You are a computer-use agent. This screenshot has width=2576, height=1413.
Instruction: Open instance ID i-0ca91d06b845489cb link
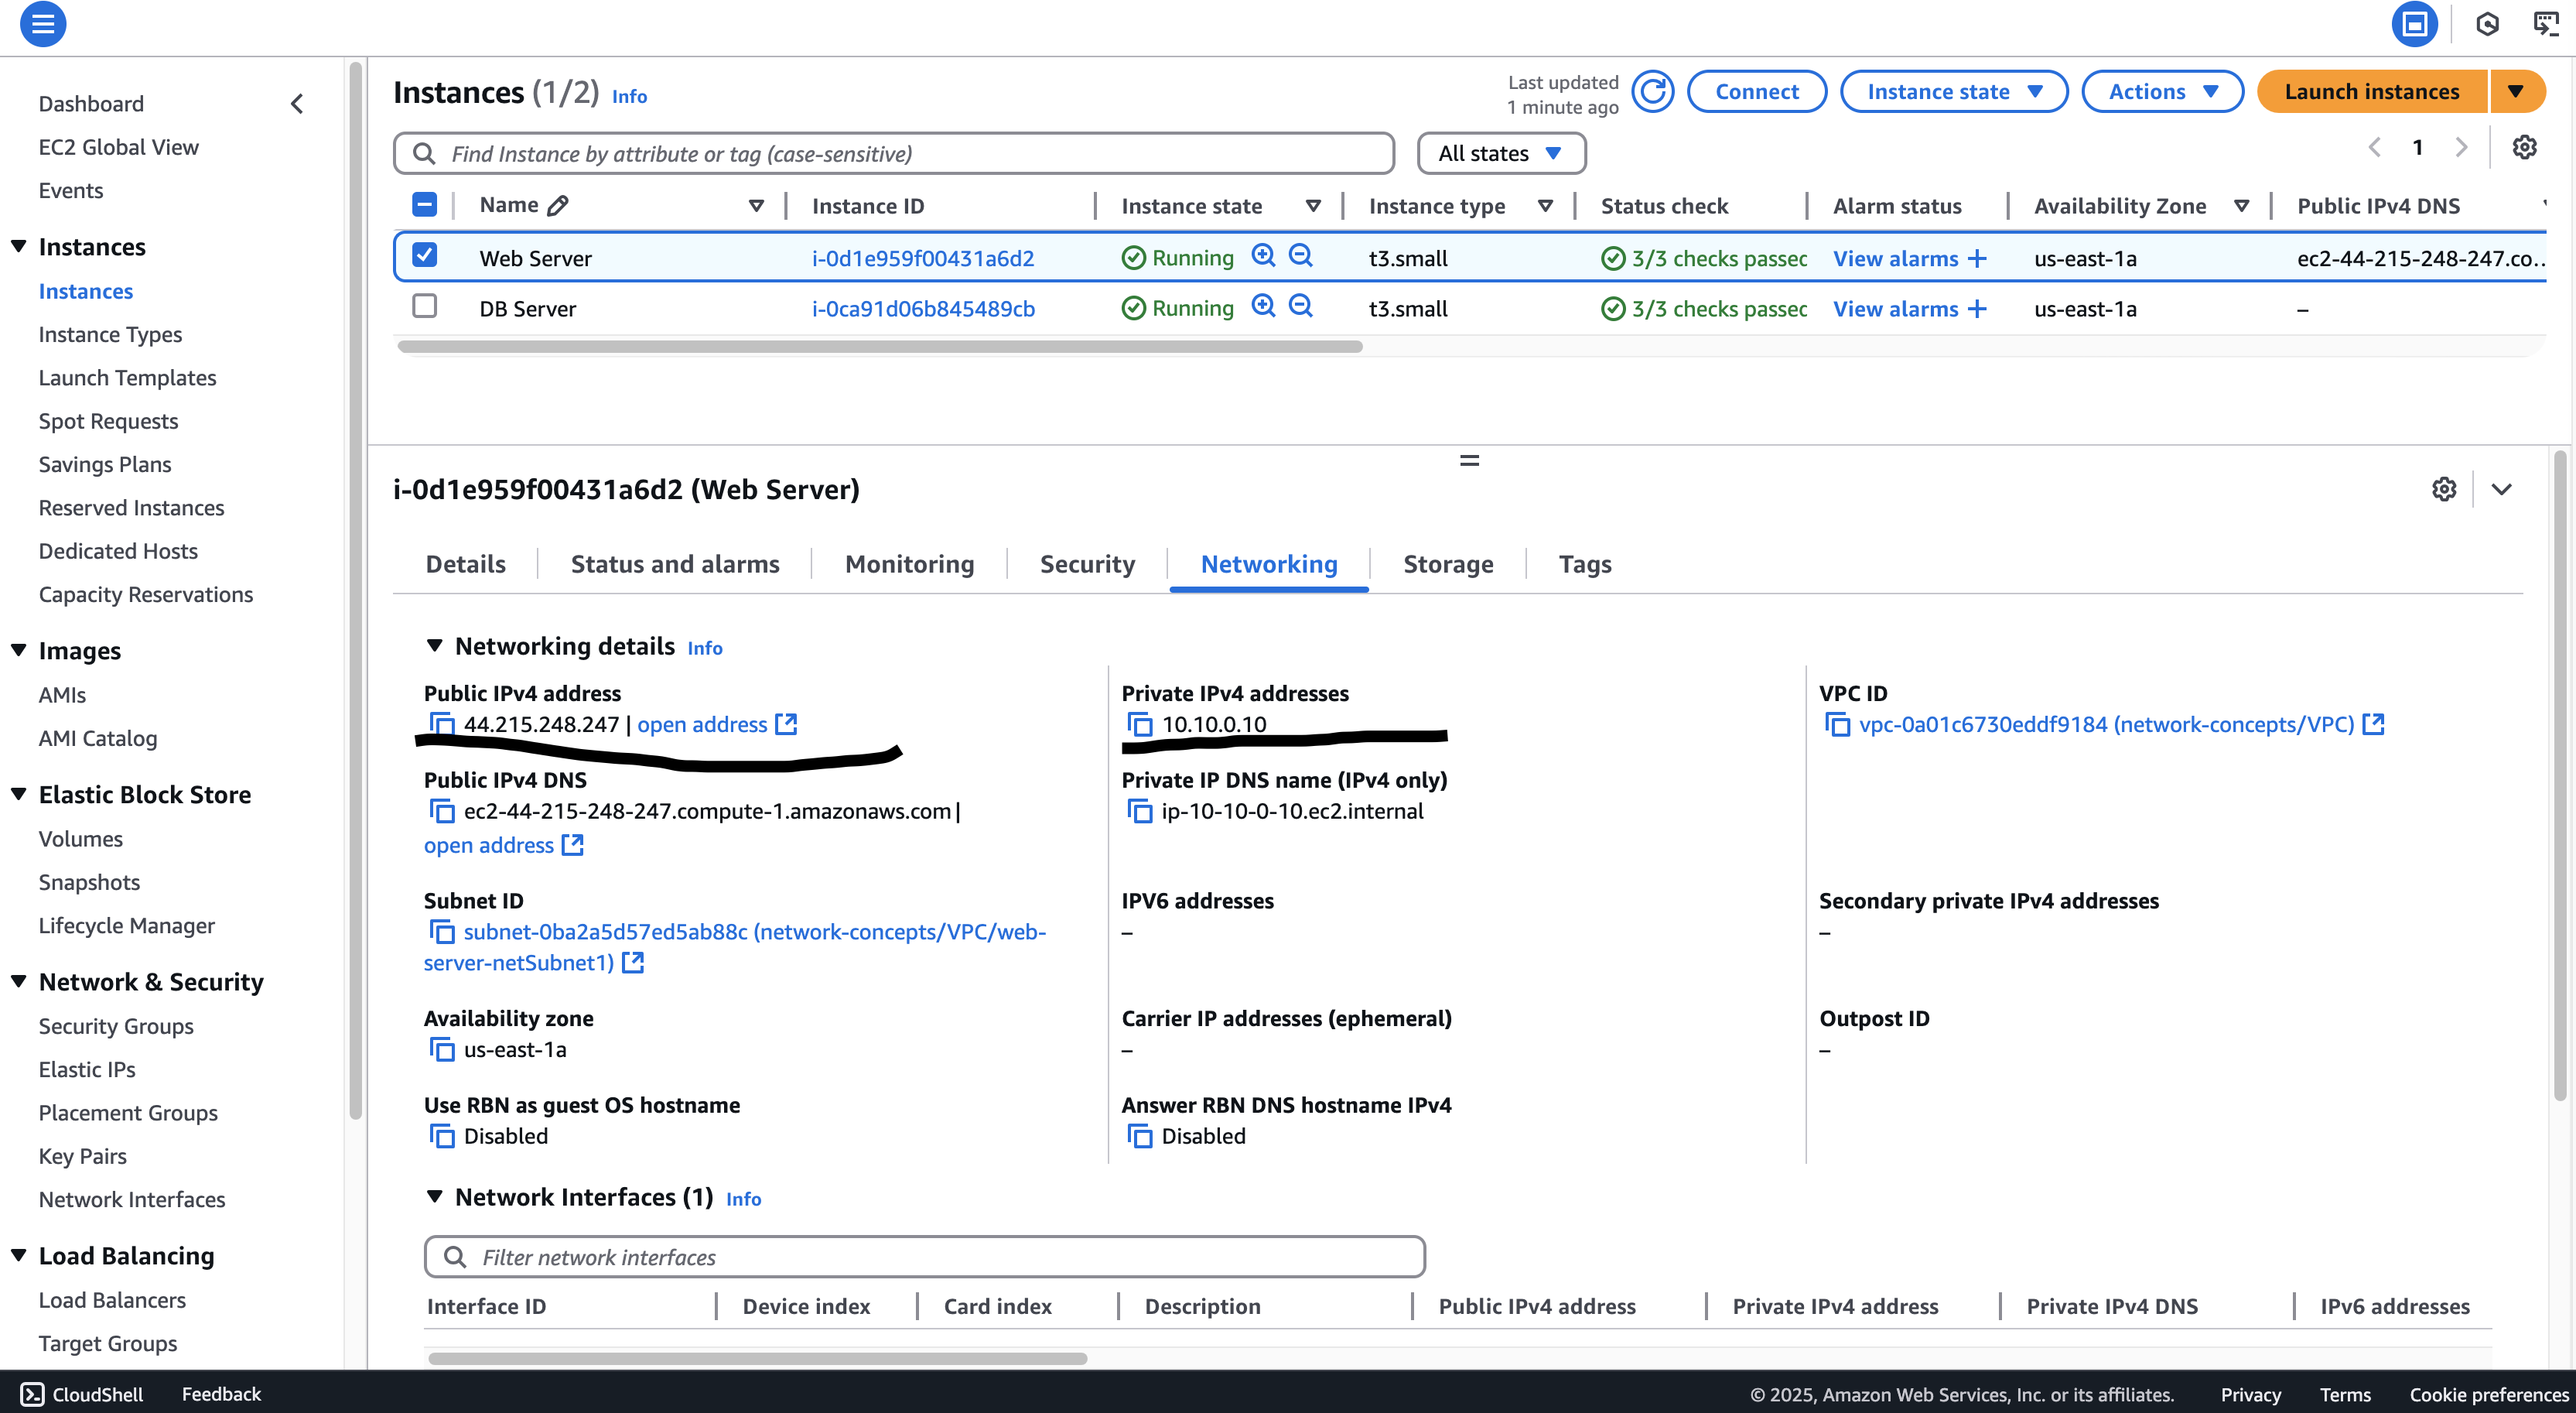[922, 309]
